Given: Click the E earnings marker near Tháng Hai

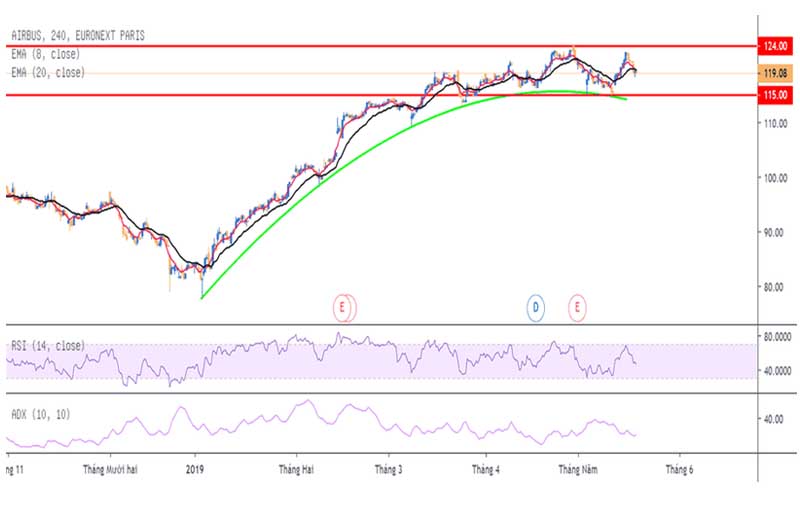Looking at the screenshot, I should [344, 308].
